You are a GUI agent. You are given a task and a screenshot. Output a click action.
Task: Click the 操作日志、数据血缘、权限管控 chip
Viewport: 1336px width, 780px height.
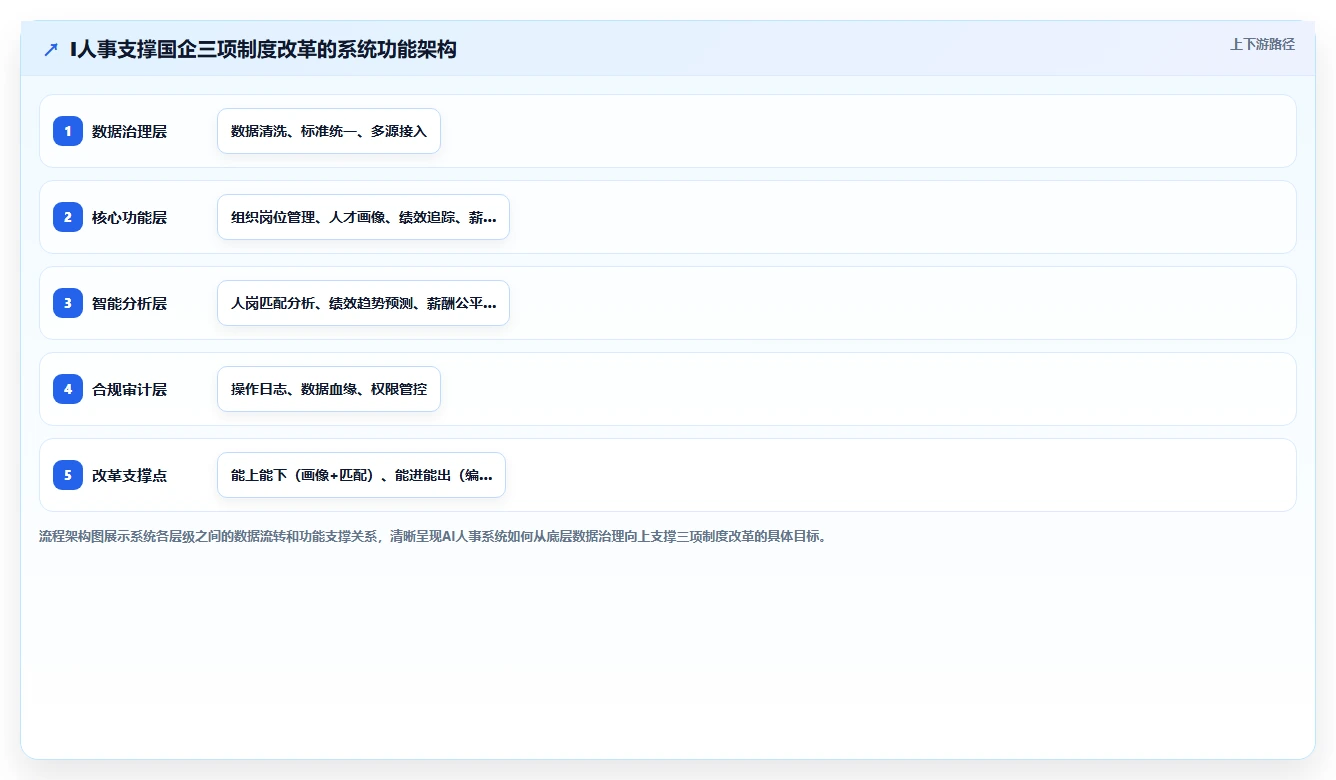click(x=329, y=389)
